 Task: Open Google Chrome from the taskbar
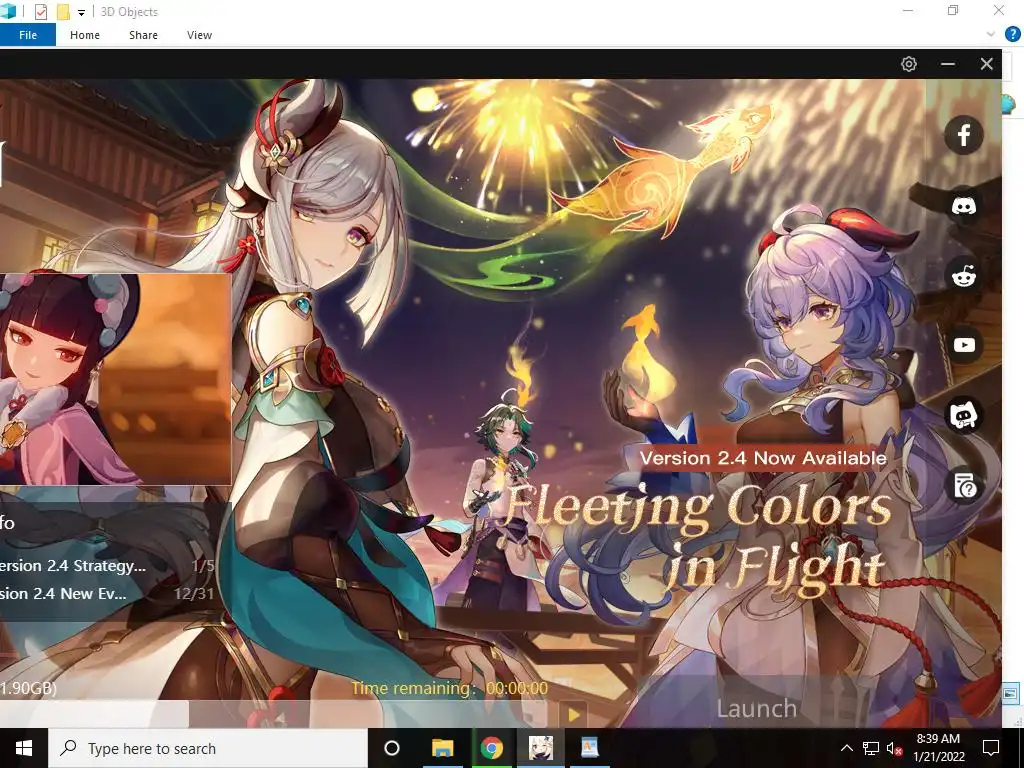tap(492, 748)
